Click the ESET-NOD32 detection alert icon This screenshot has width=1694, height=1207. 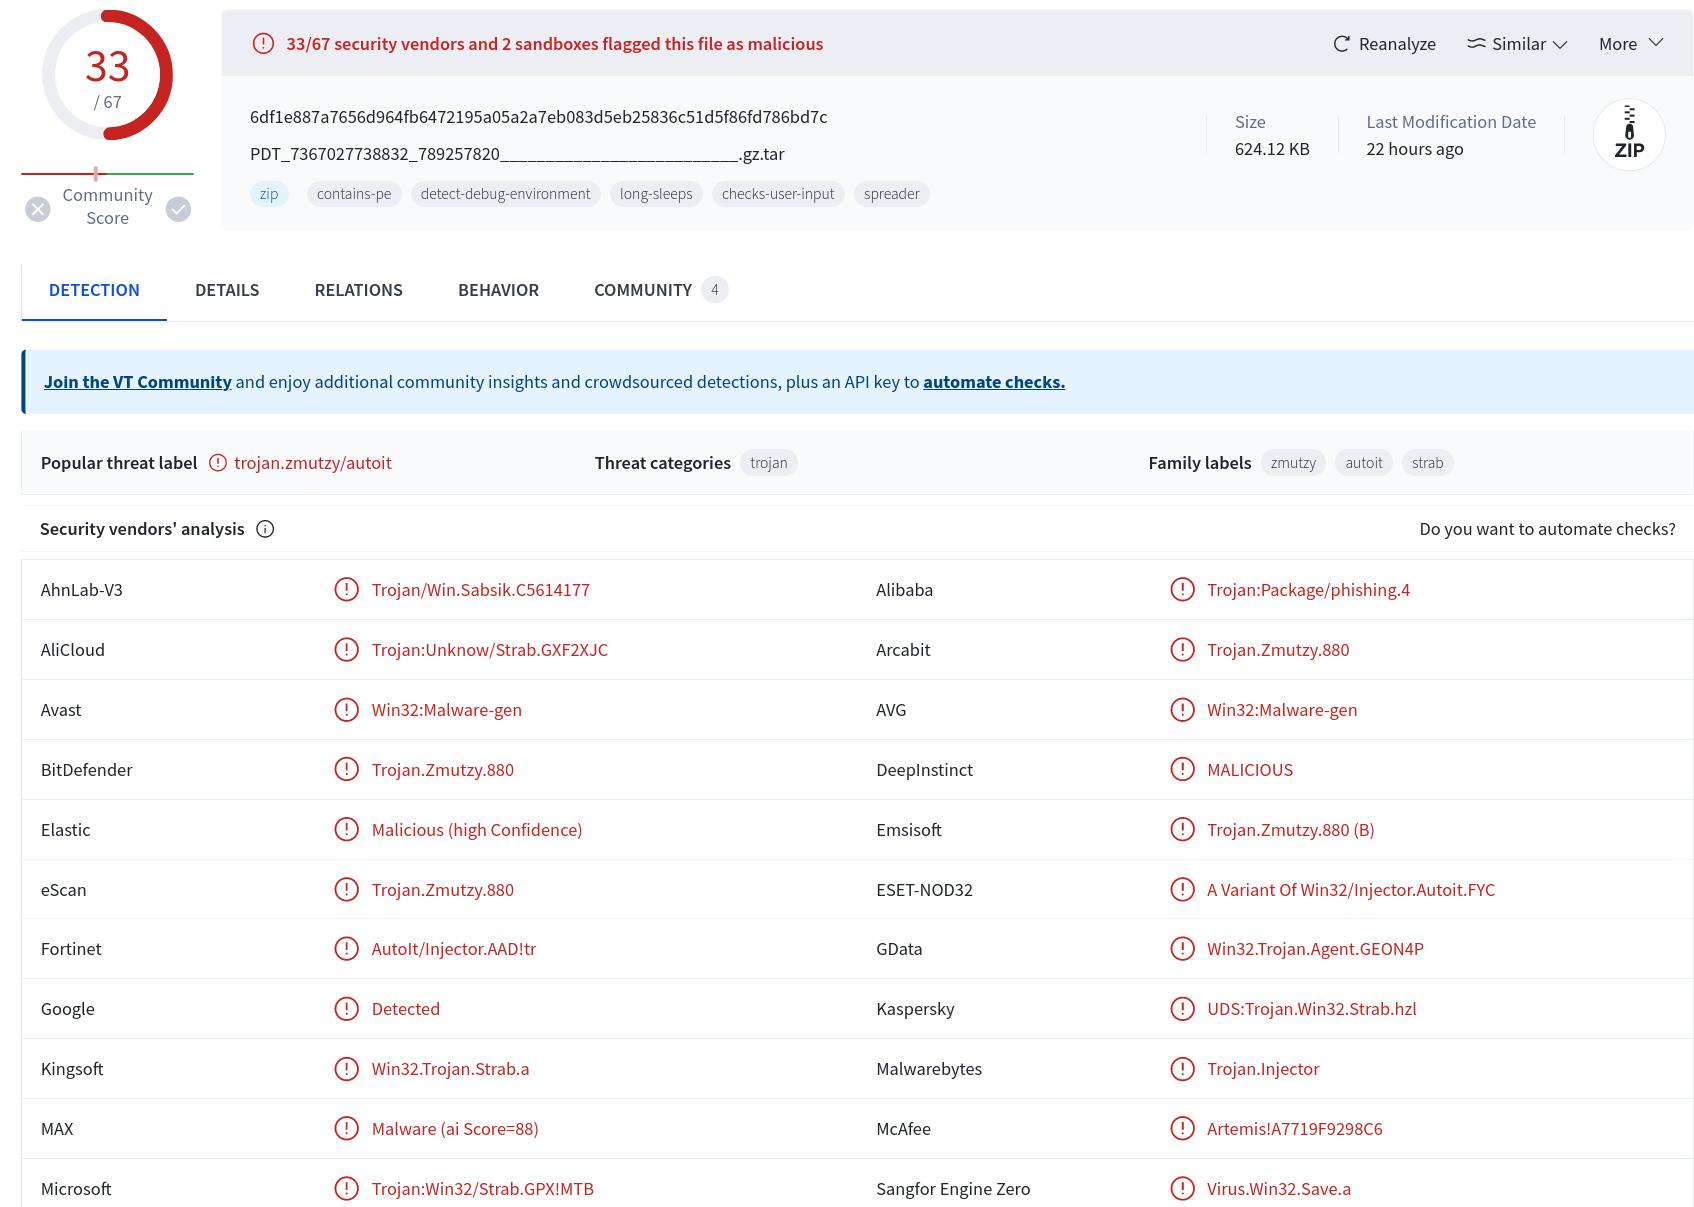coord(1182,890)
